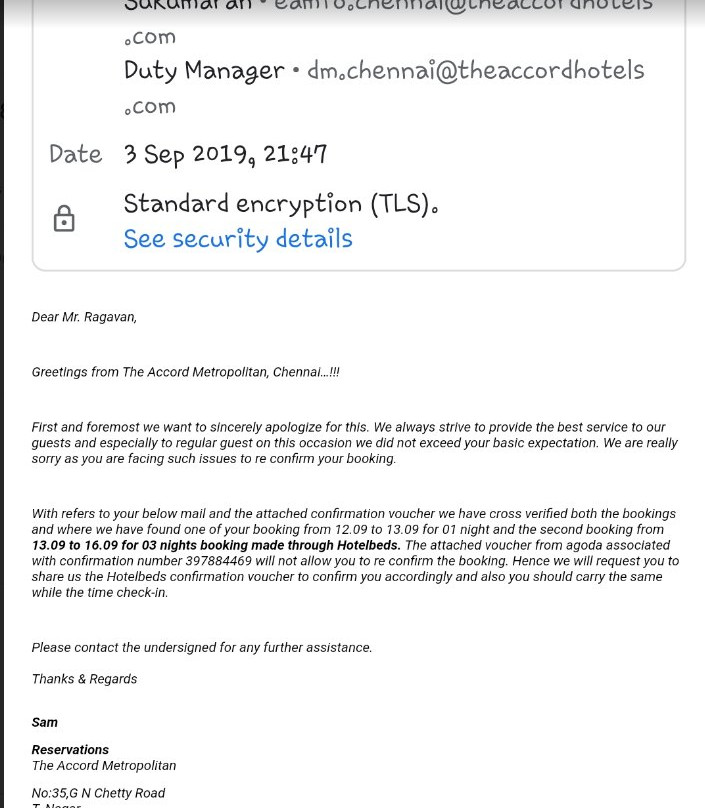Click the bold 13.09 to 16.09 booking text

pyautogui.click(x=215, y=545)
